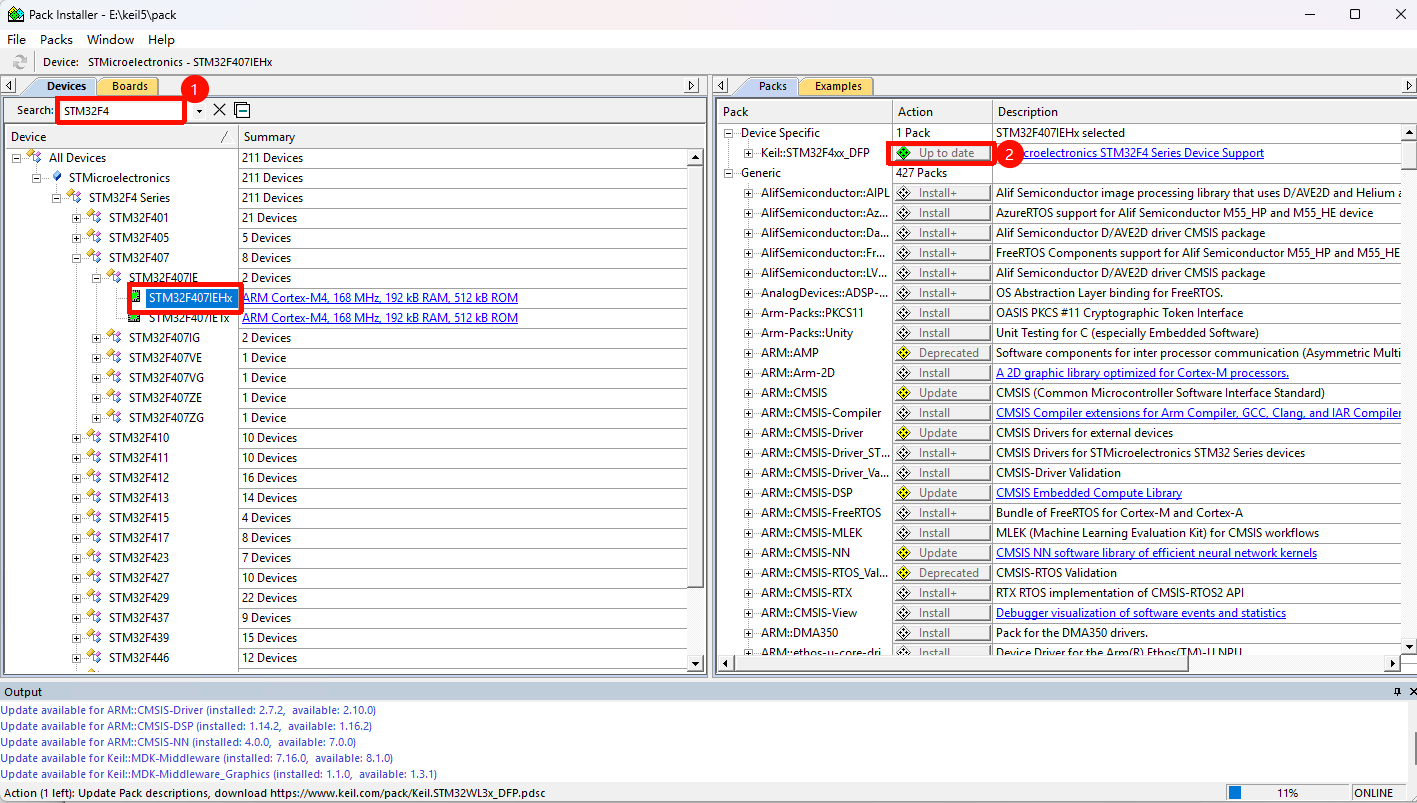Clear the device search with X icon

pos(220,110)
